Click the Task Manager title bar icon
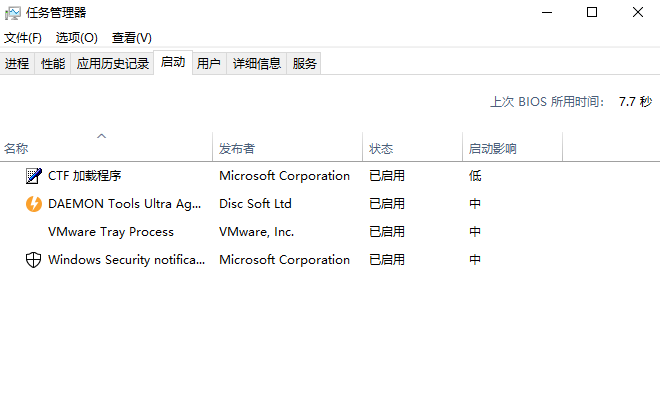Image resolution: width=660 pixels, height=405 pixels. (x=13, y=12)
